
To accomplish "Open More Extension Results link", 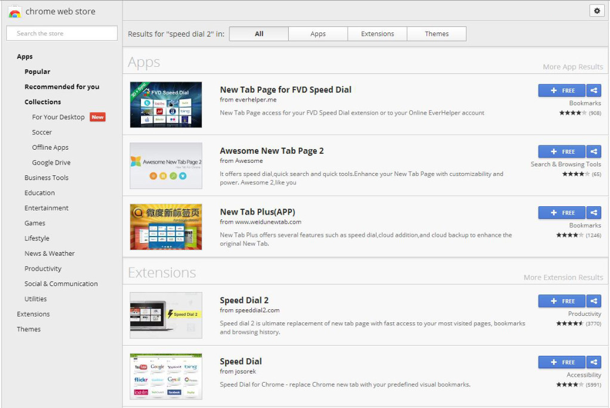I will click(x=563, y=277).
